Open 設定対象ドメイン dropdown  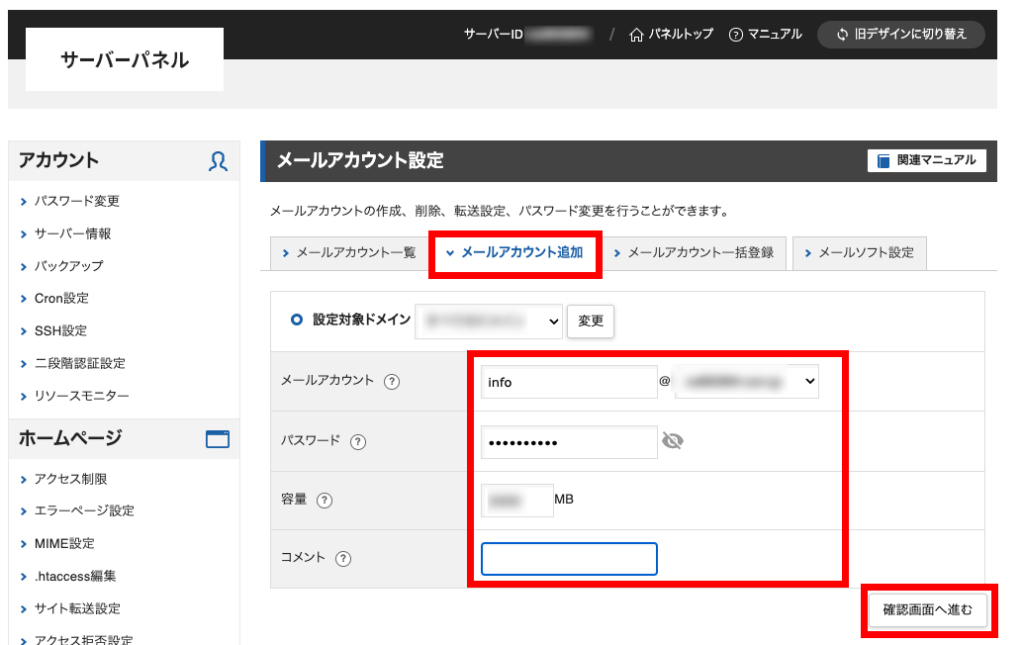[x=488, y=321]
